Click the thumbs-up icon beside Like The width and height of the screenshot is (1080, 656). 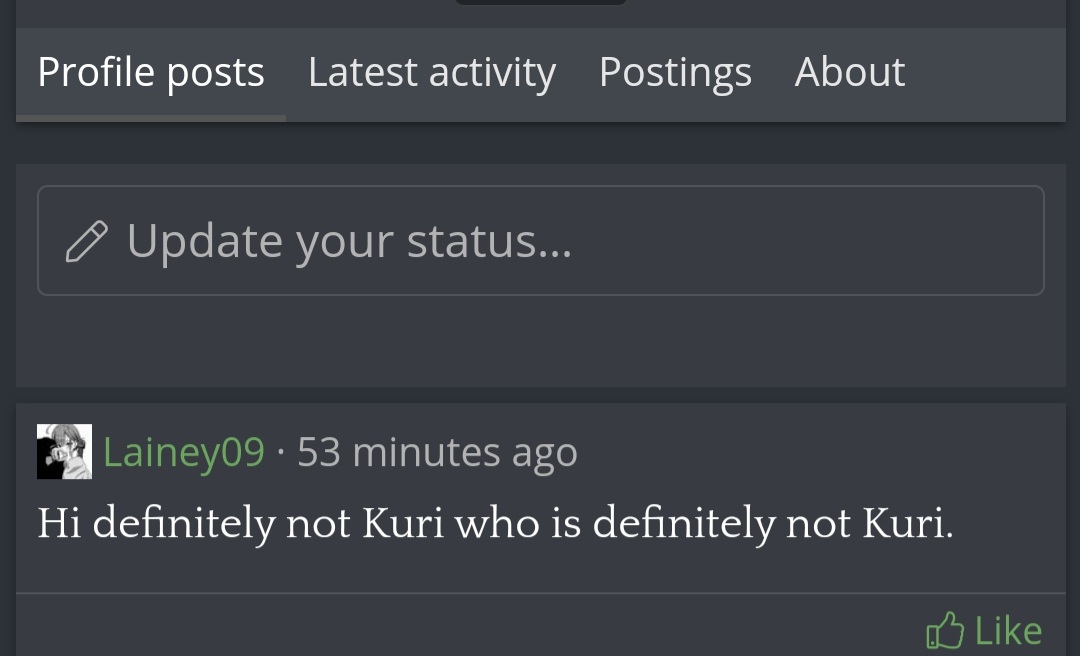coord(945,630)
